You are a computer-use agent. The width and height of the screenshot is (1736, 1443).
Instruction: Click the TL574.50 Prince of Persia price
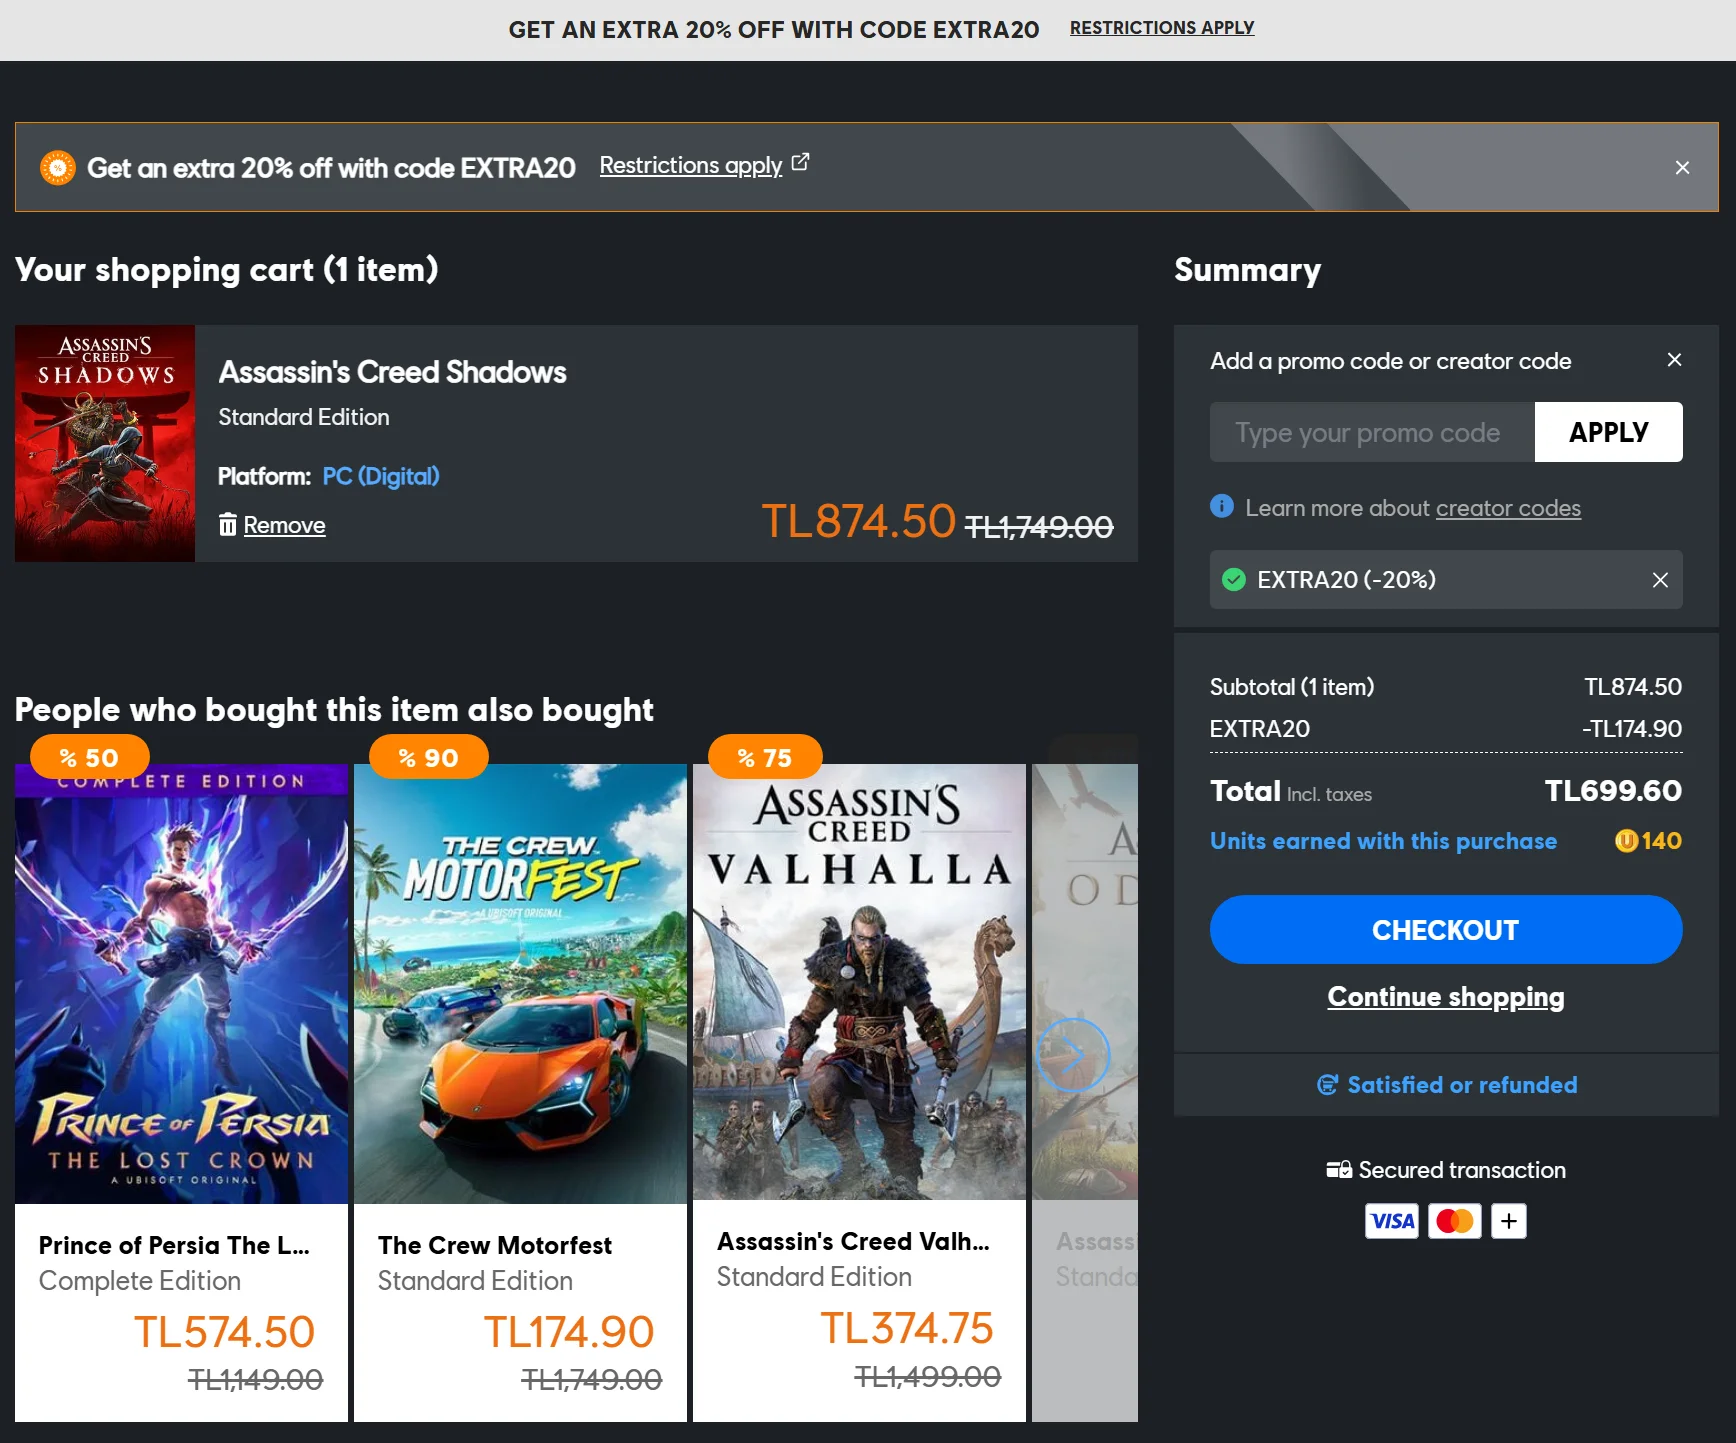(x=224, y=1332)
